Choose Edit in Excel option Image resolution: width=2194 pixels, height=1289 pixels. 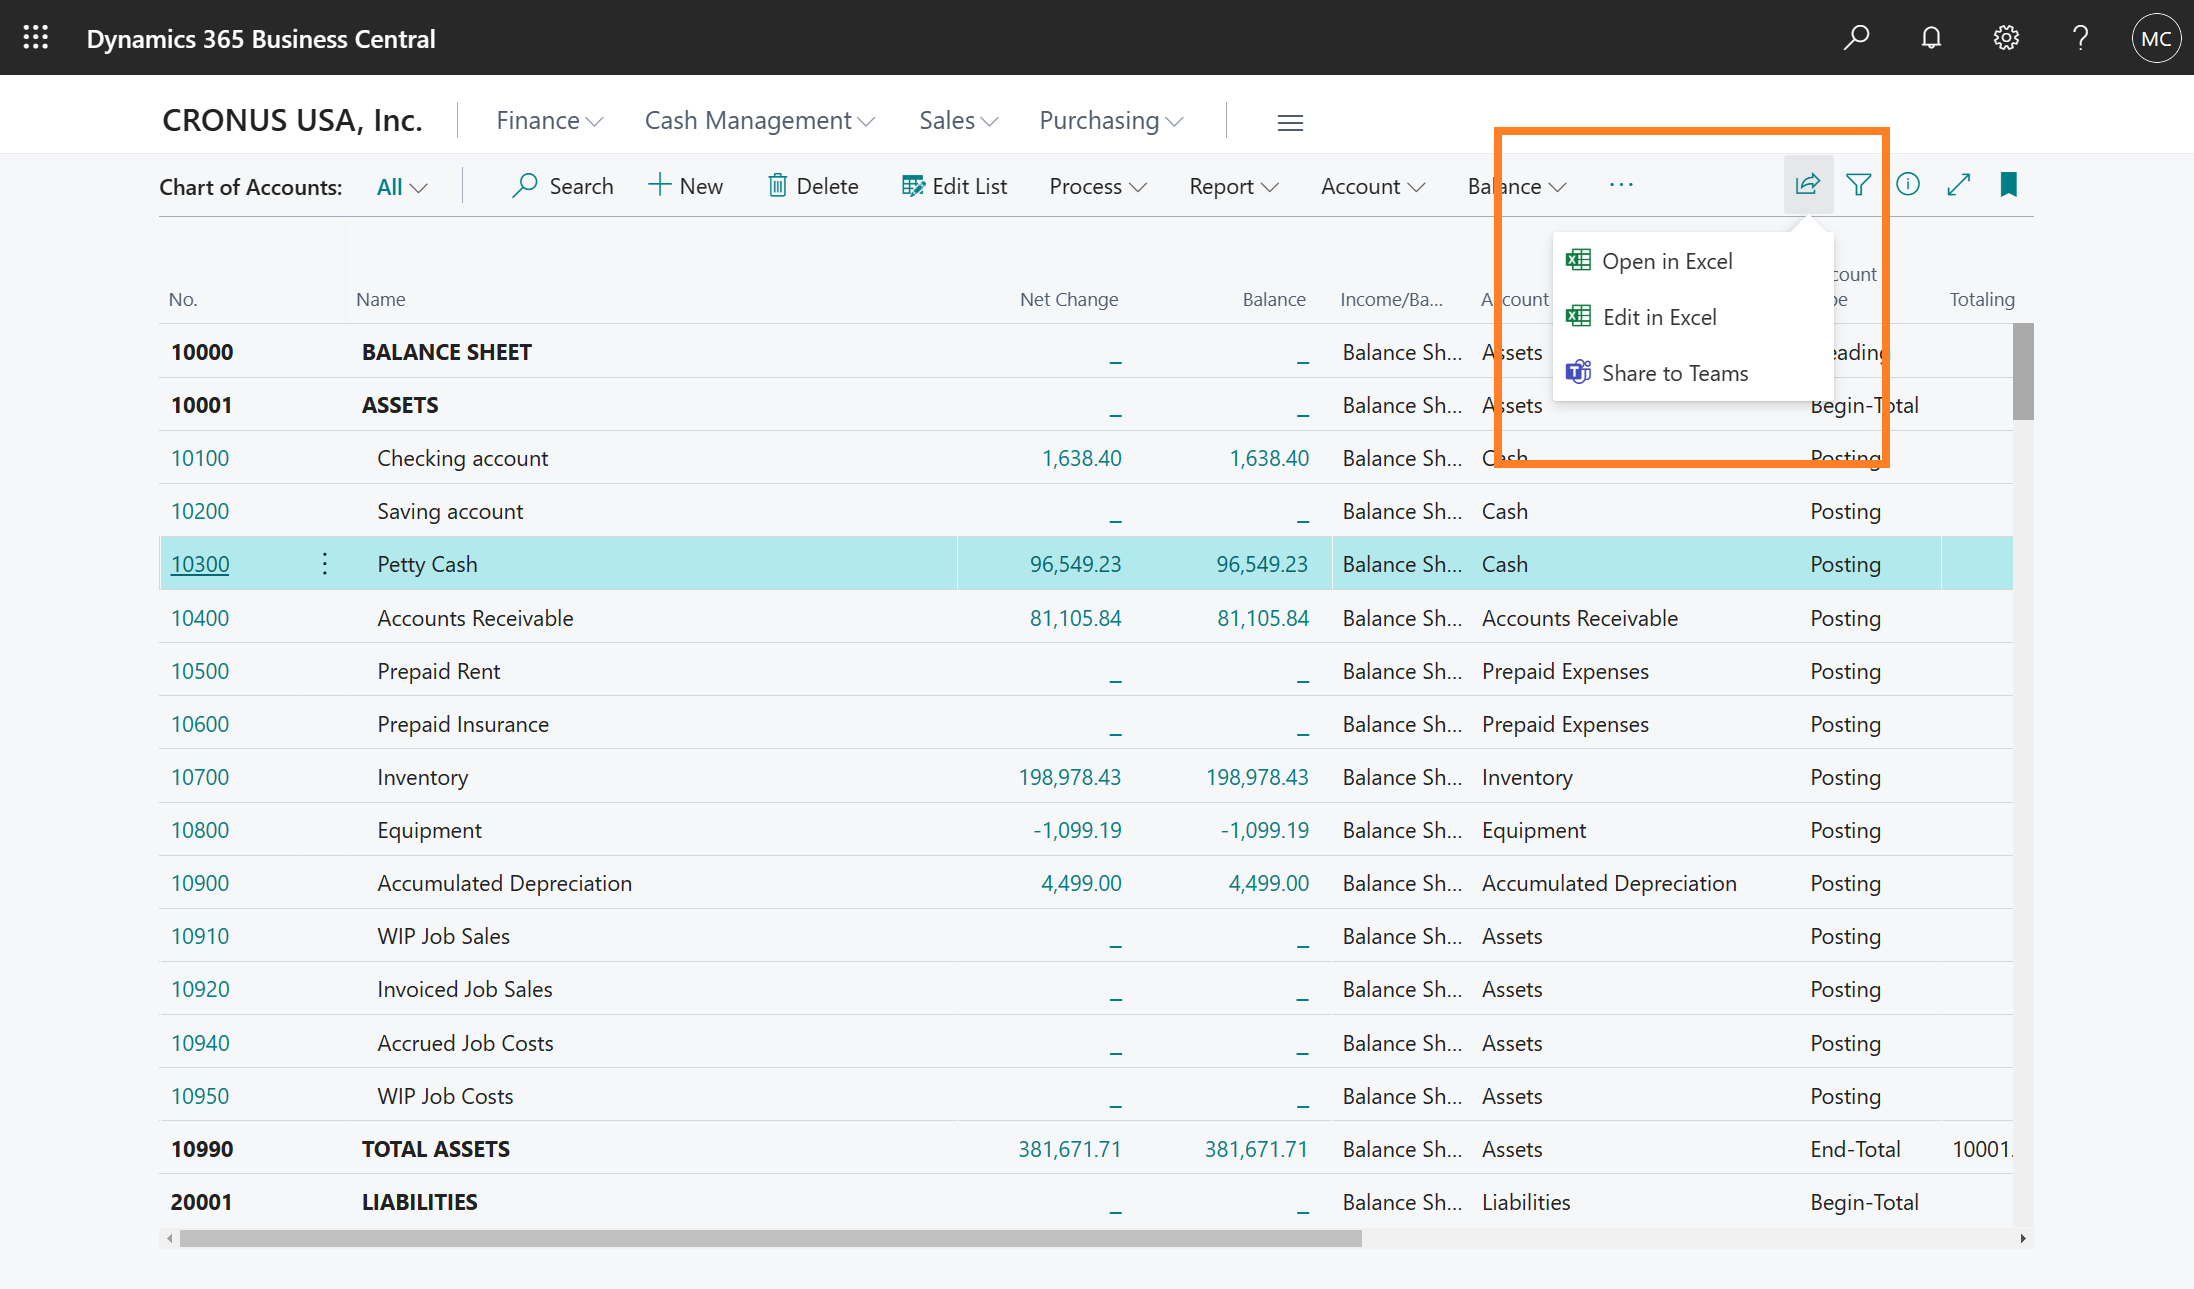tap(1659, 317)
